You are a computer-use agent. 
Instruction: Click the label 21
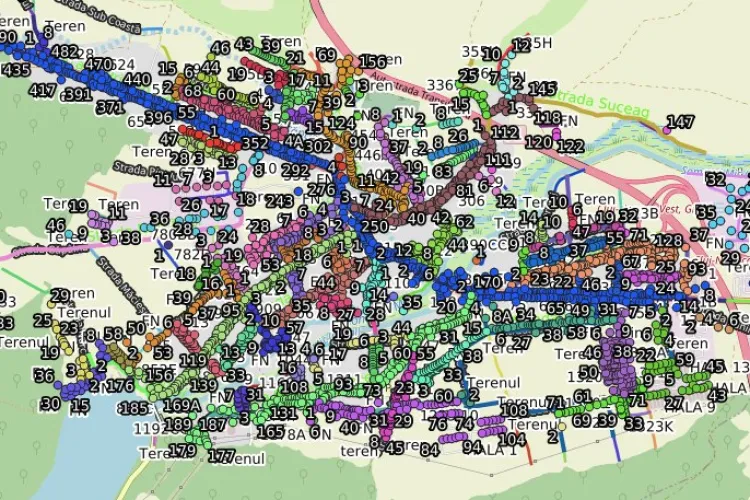point(295,58)
